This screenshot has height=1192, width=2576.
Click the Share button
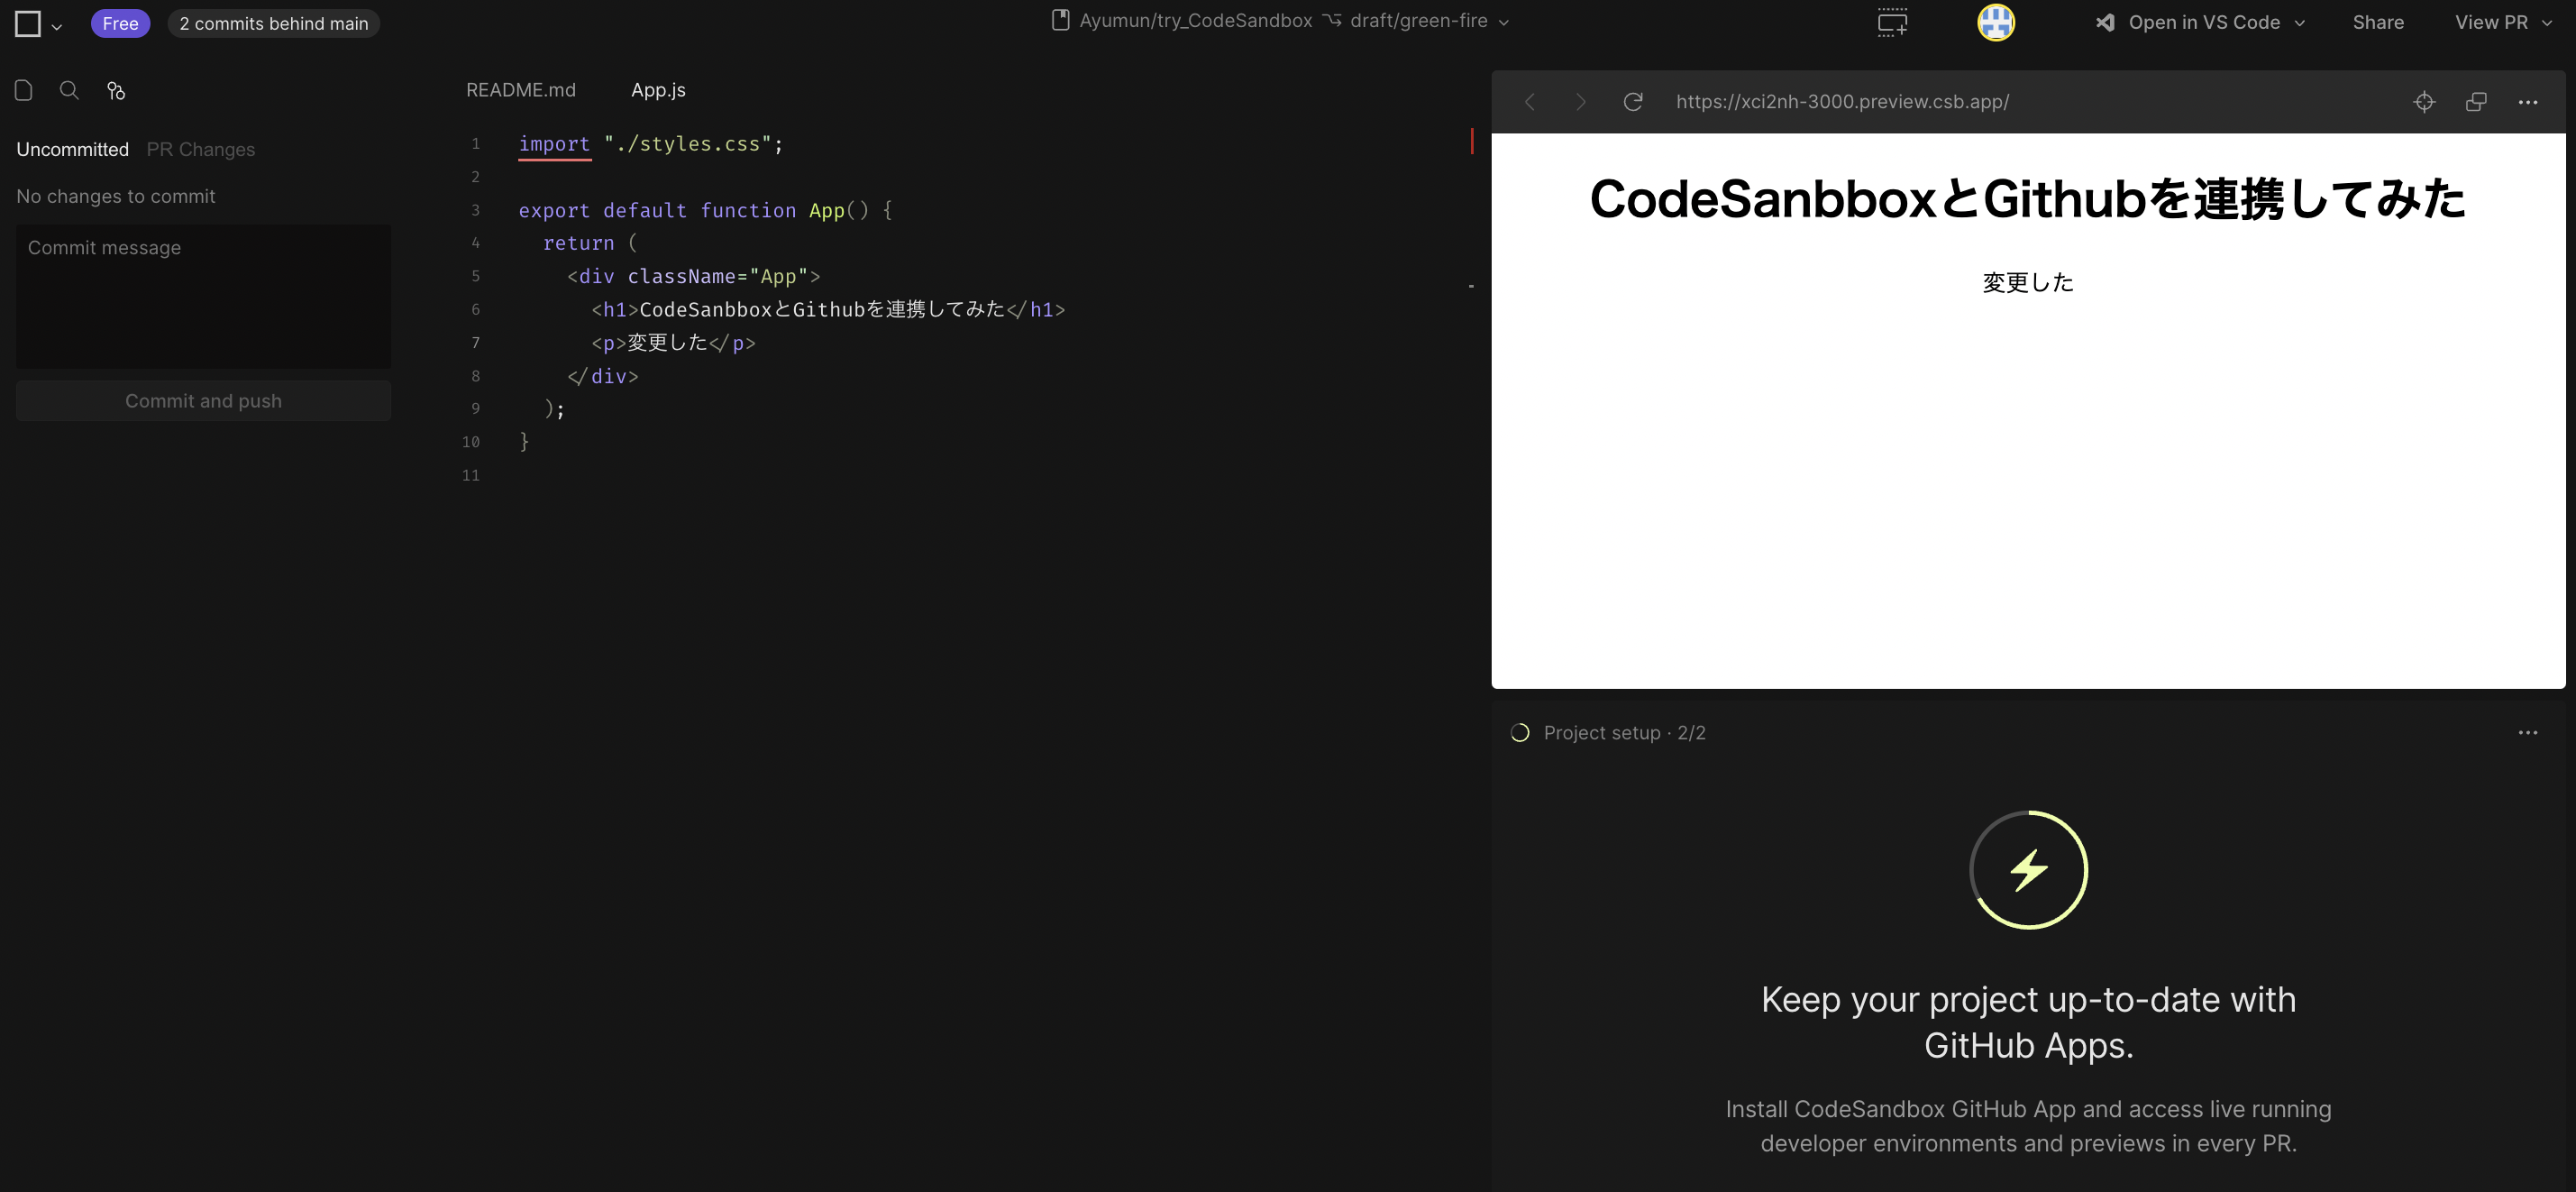pos(2378,22)
